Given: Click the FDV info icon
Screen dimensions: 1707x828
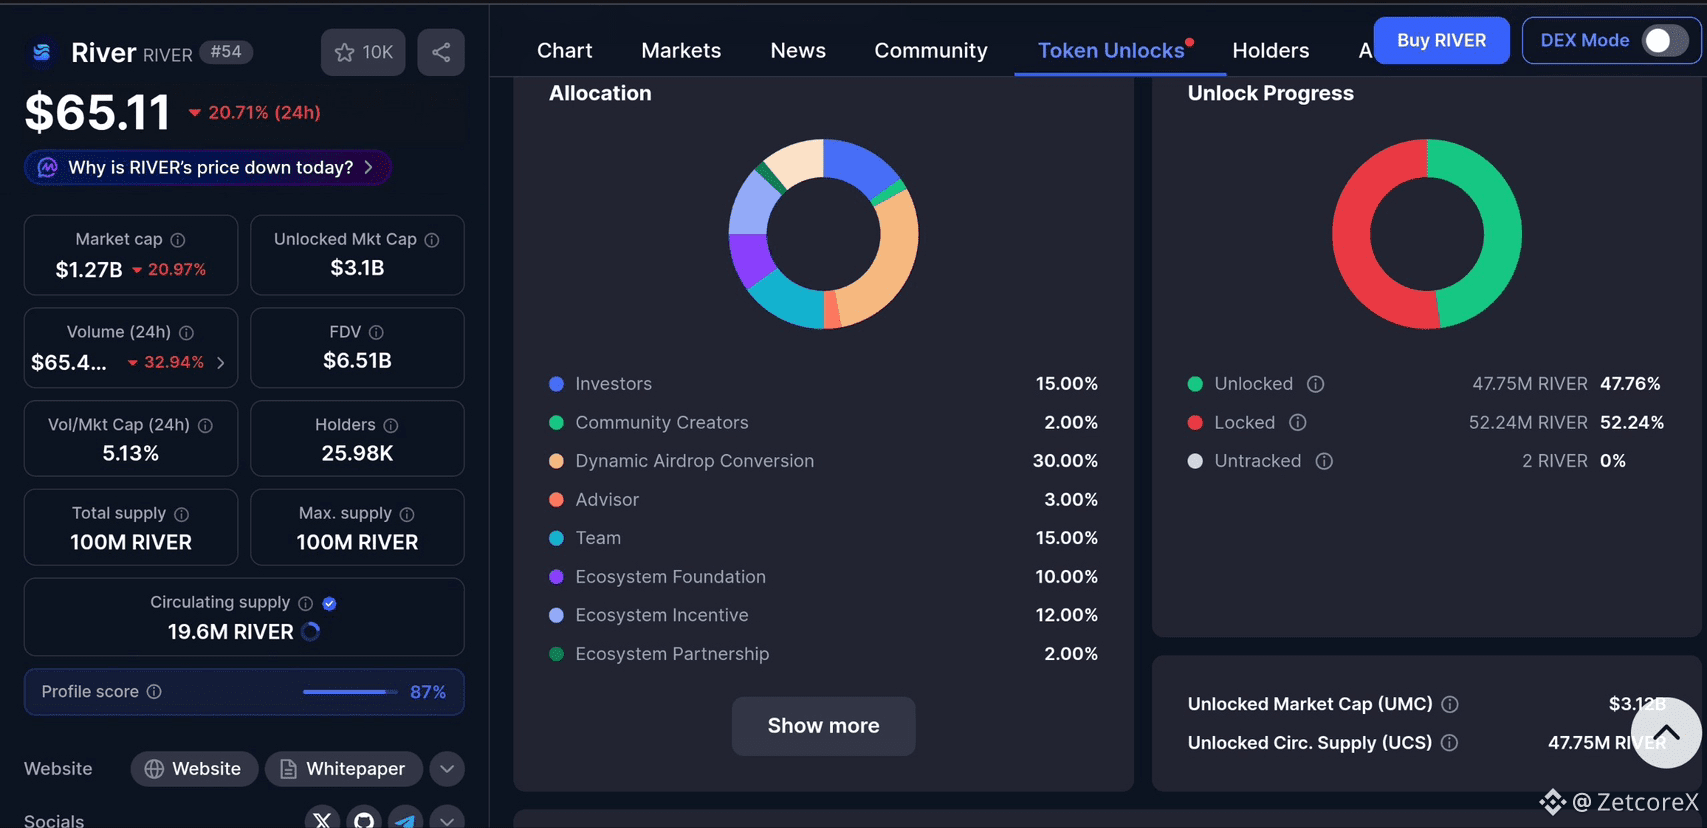Looking at the screenshot, I should (376, 332).
